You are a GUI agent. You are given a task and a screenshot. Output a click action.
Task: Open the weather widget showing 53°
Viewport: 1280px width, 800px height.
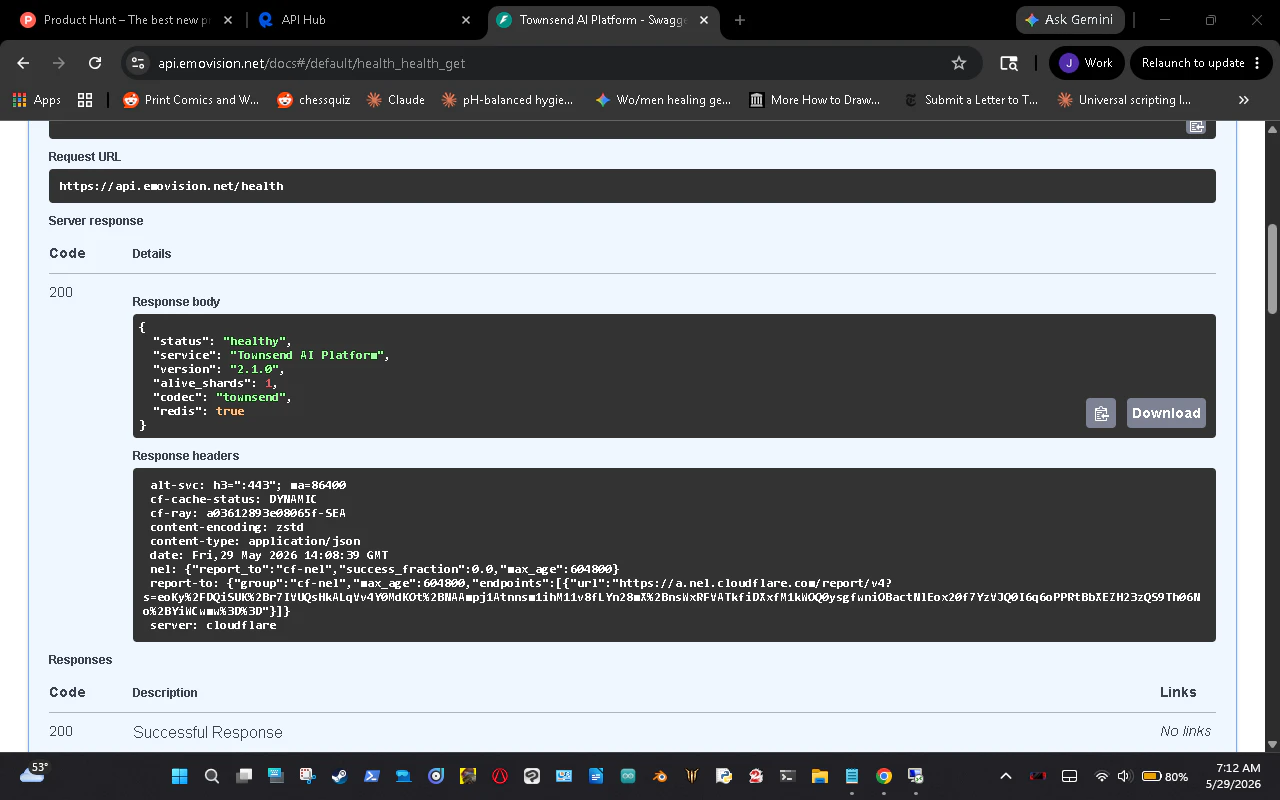pyautogui.click(x=32, y=774)
